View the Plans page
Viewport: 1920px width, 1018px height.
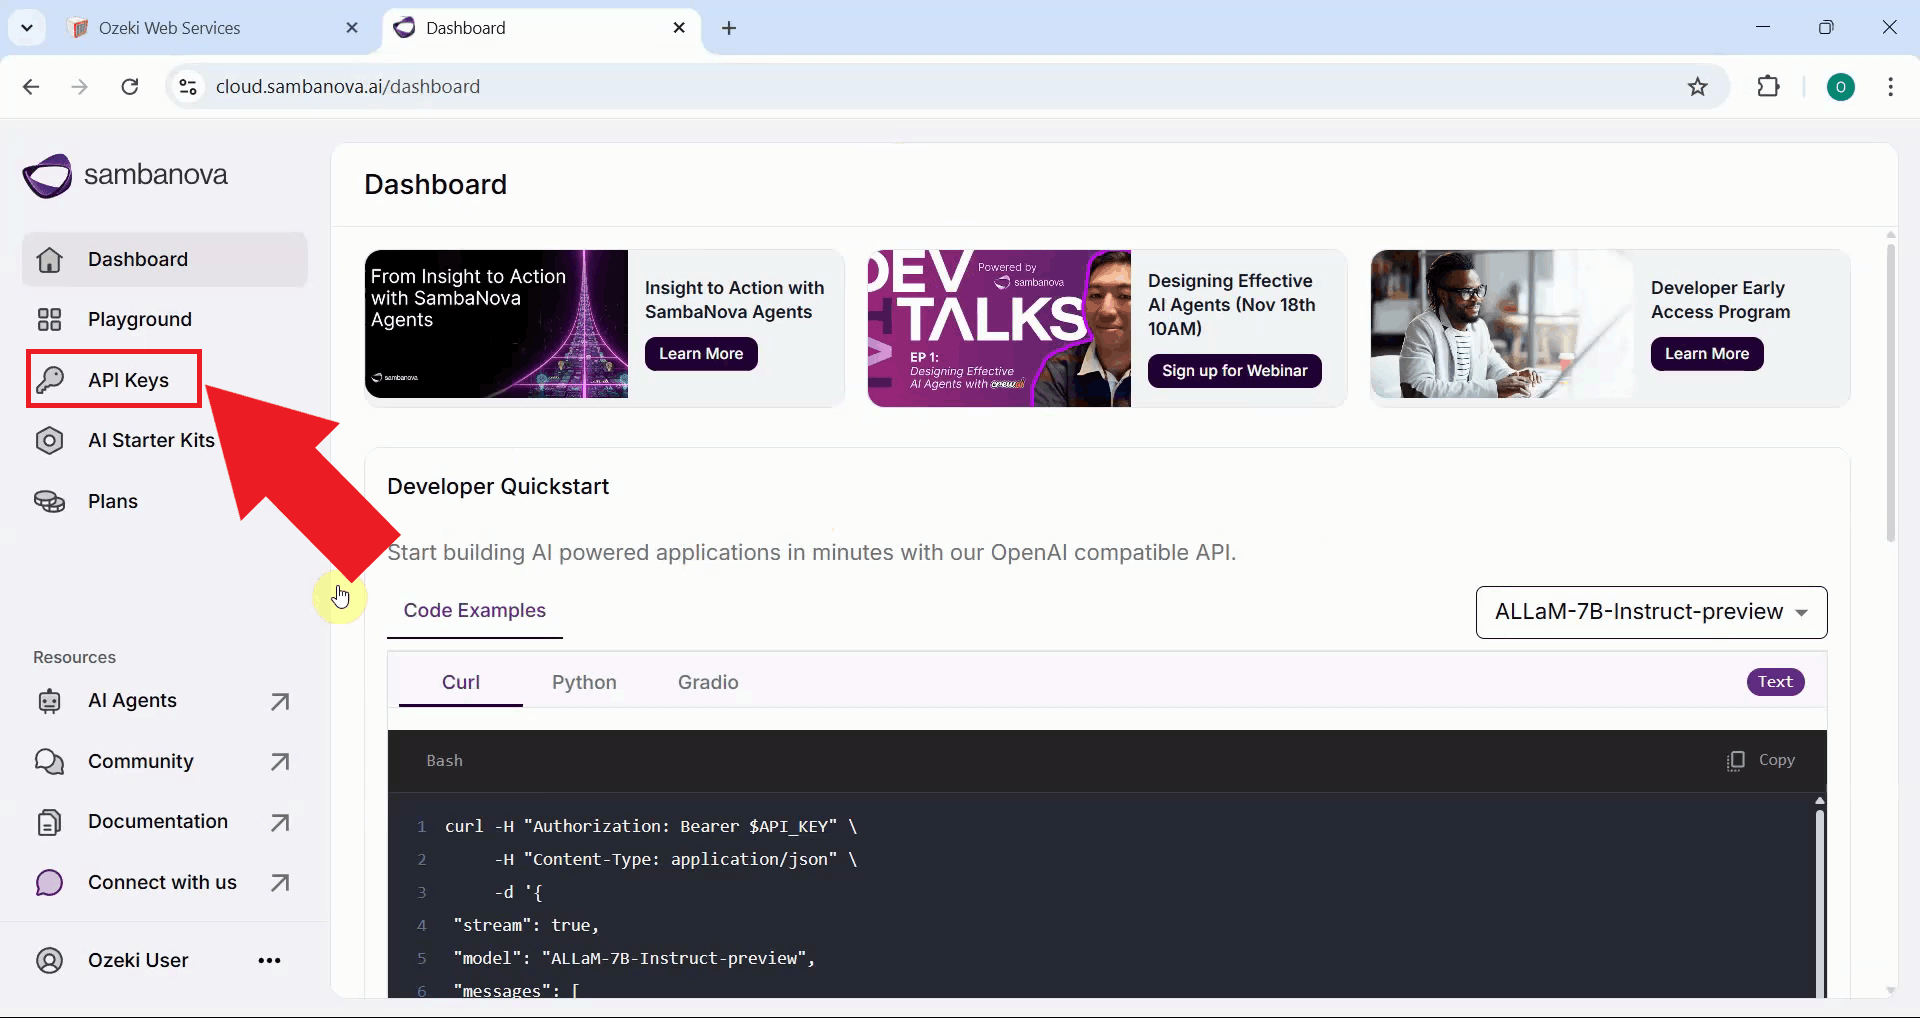[x=112, y=501]
